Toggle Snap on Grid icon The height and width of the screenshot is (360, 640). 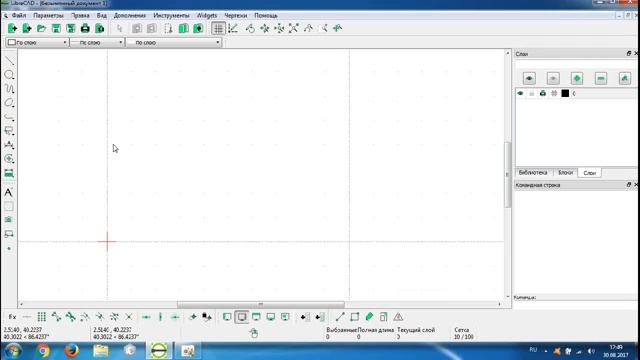(42, 317)
